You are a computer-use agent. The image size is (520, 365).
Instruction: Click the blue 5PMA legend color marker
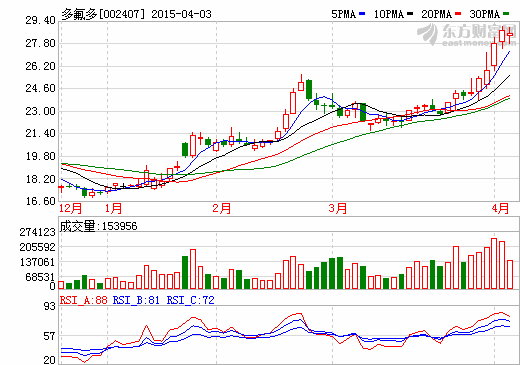362,14
